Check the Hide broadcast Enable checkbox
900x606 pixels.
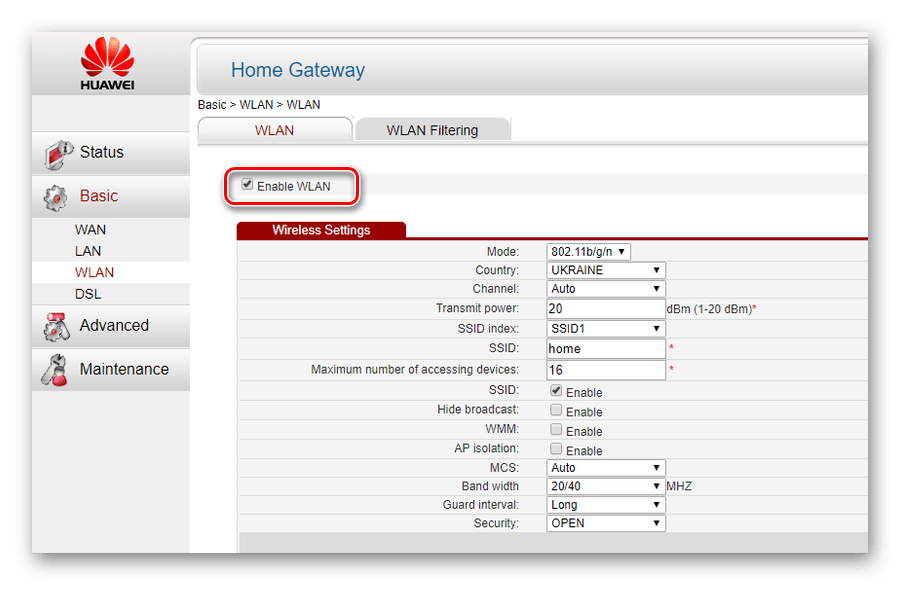pos(556,410)
